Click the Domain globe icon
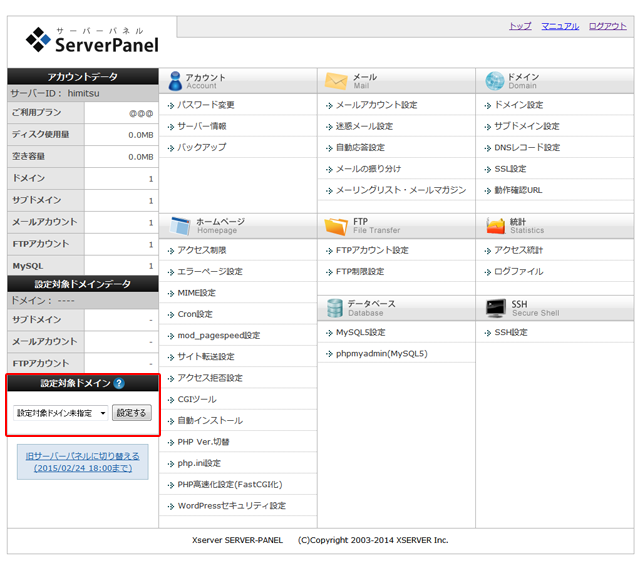The height and width of the screenshot is (573, 640). (494, 81)
